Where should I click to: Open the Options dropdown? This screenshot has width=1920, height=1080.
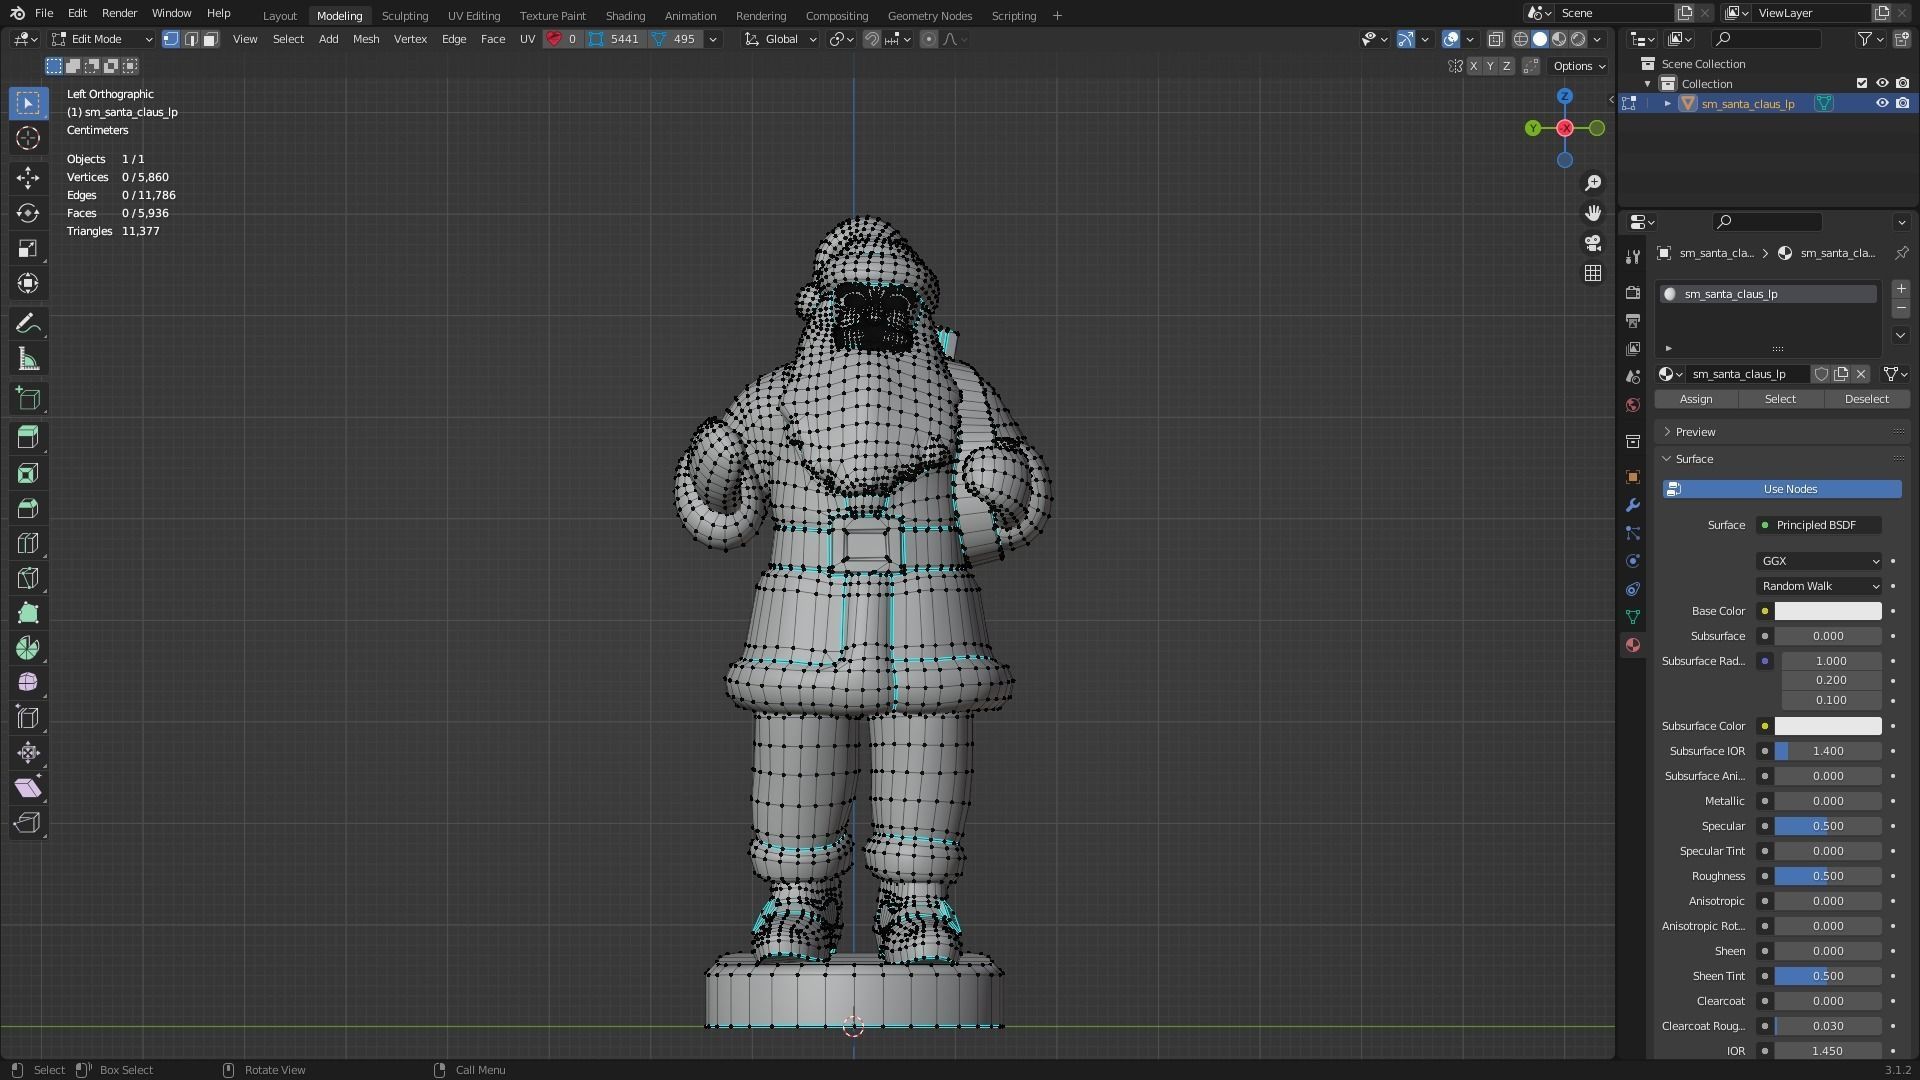pos(1579,66)
